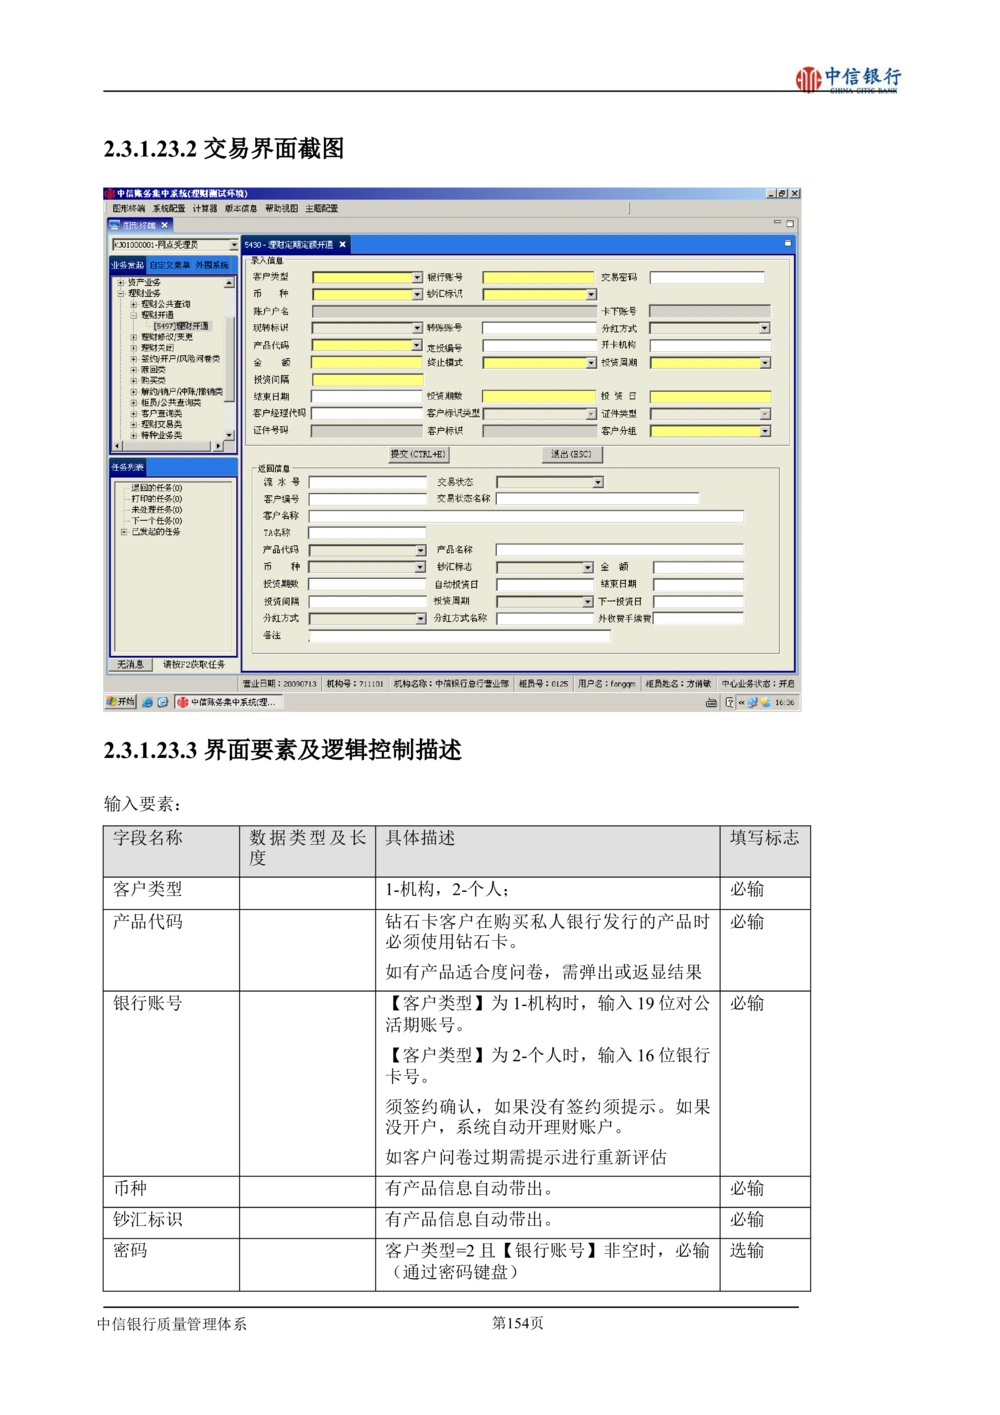Click the 退出 (ESC) button

(x=571, y=454)
